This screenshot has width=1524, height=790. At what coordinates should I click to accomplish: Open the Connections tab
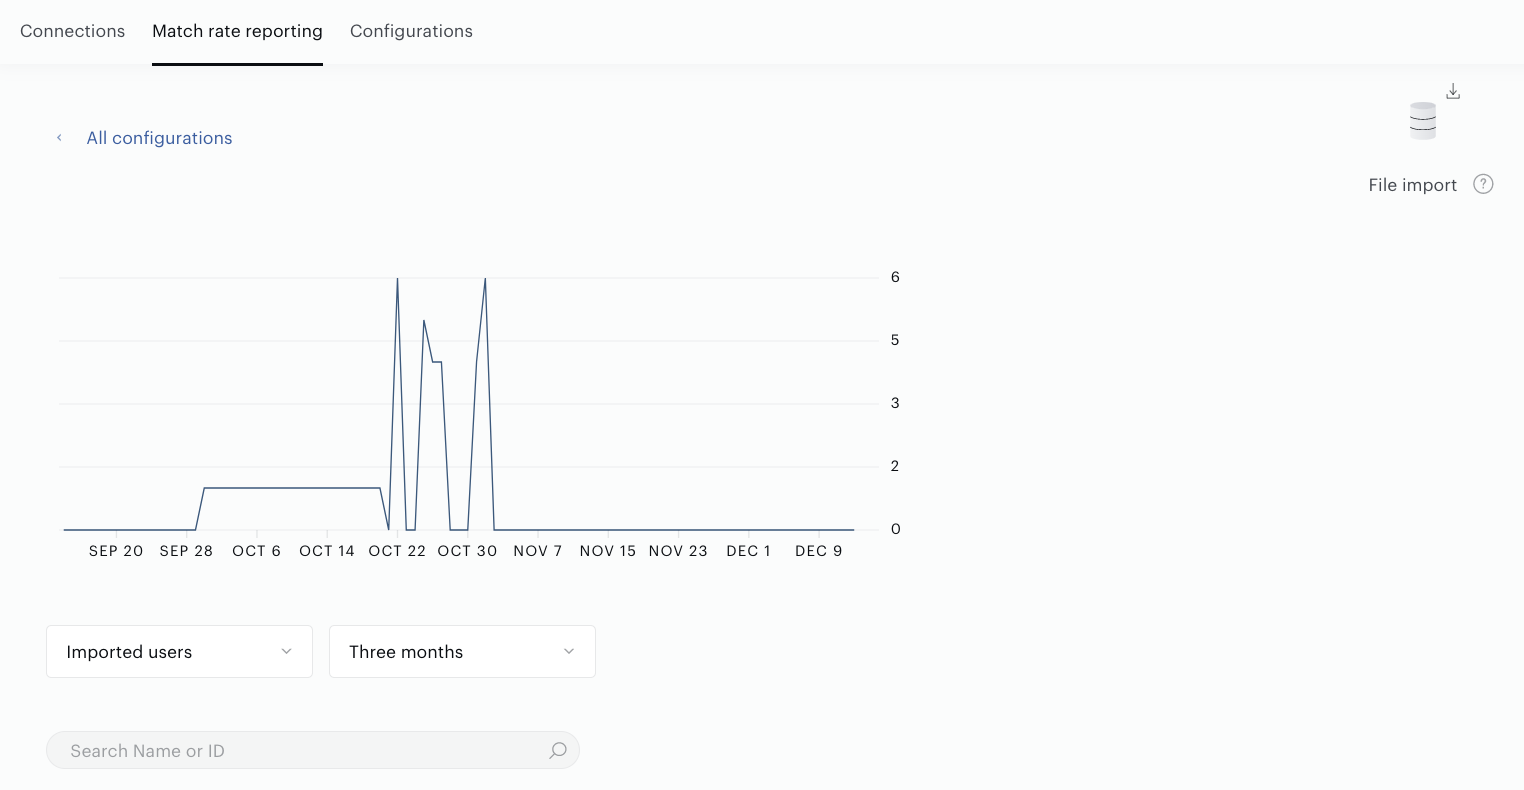coord(72,31)
